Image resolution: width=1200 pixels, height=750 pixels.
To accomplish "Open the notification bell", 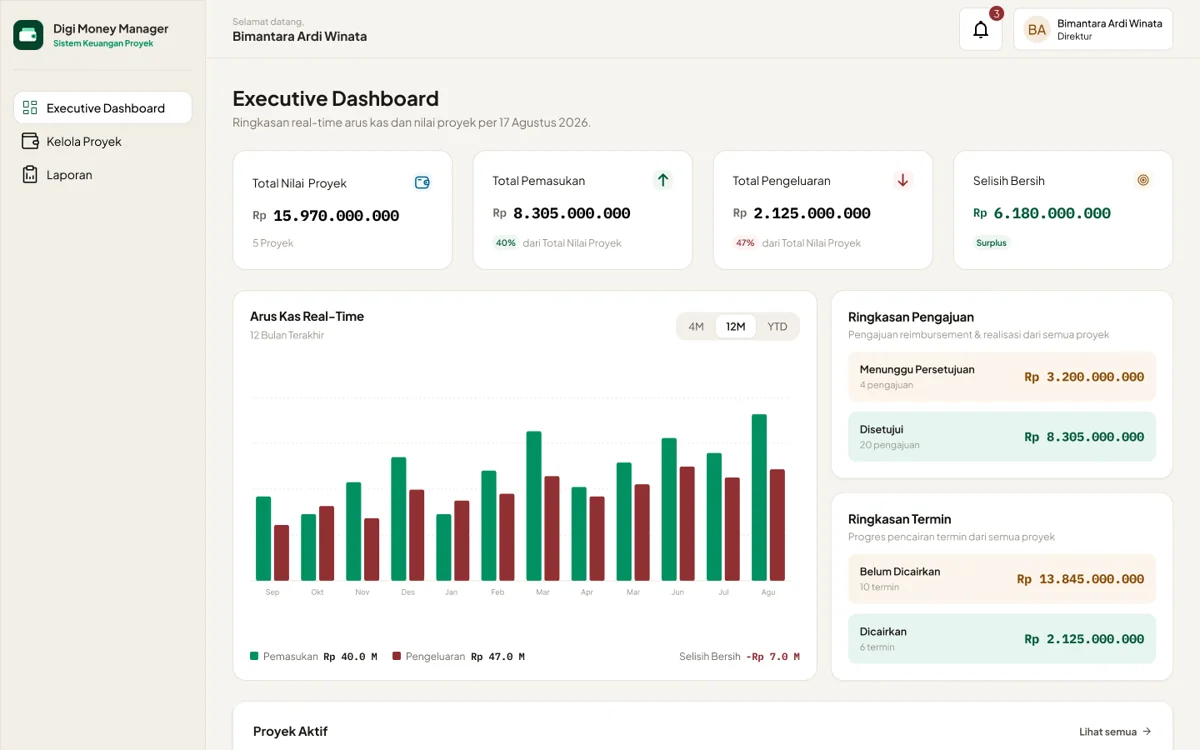I will click(981, 30).
